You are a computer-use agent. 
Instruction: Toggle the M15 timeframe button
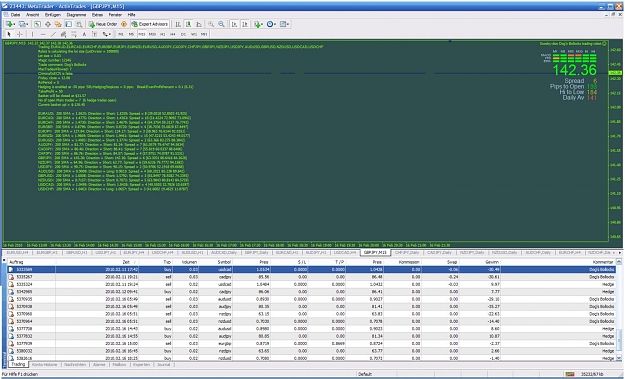click(142, 34)
